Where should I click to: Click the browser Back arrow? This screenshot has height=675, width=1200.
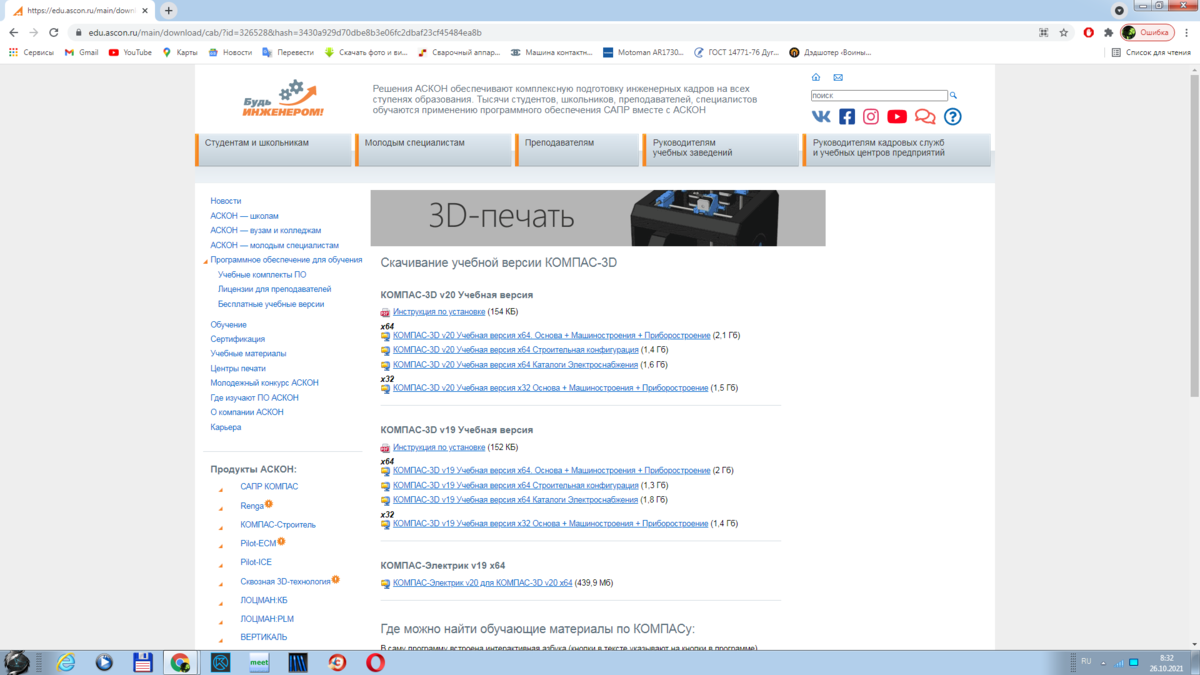pyautogui.click(x=13, y=32)
